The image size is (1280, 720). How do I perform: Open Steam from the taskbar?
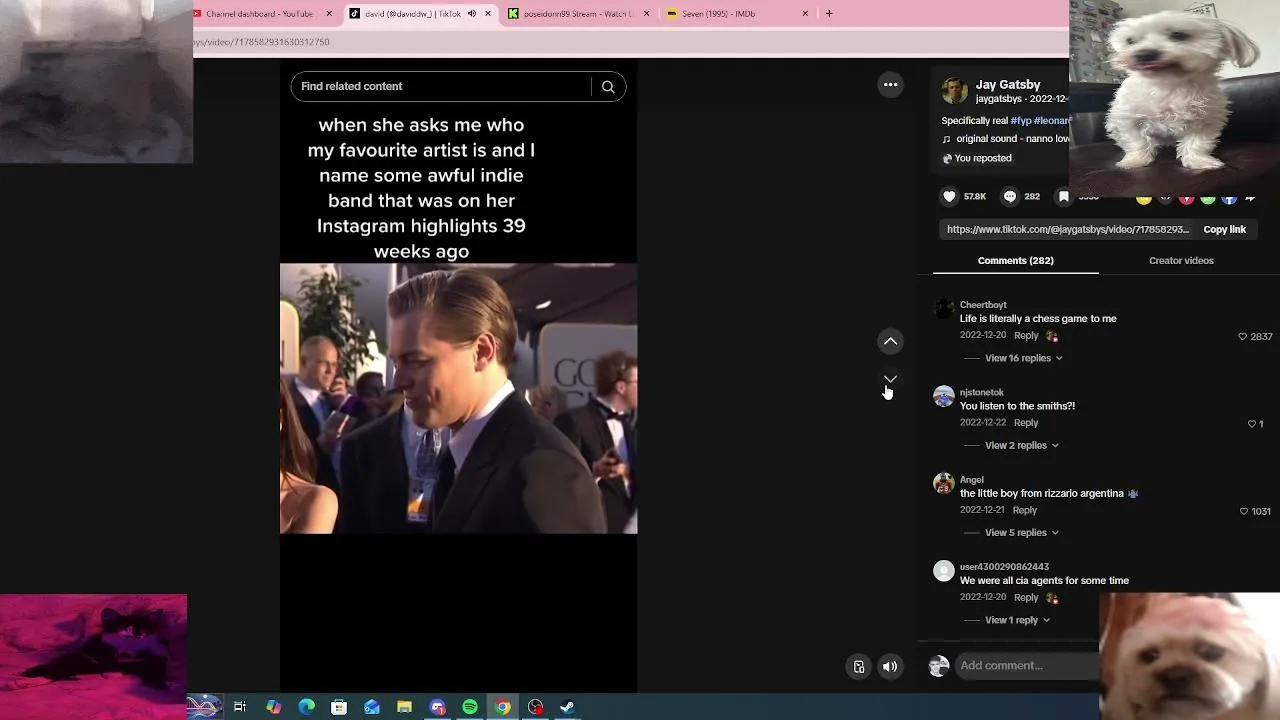pos(567,707)
